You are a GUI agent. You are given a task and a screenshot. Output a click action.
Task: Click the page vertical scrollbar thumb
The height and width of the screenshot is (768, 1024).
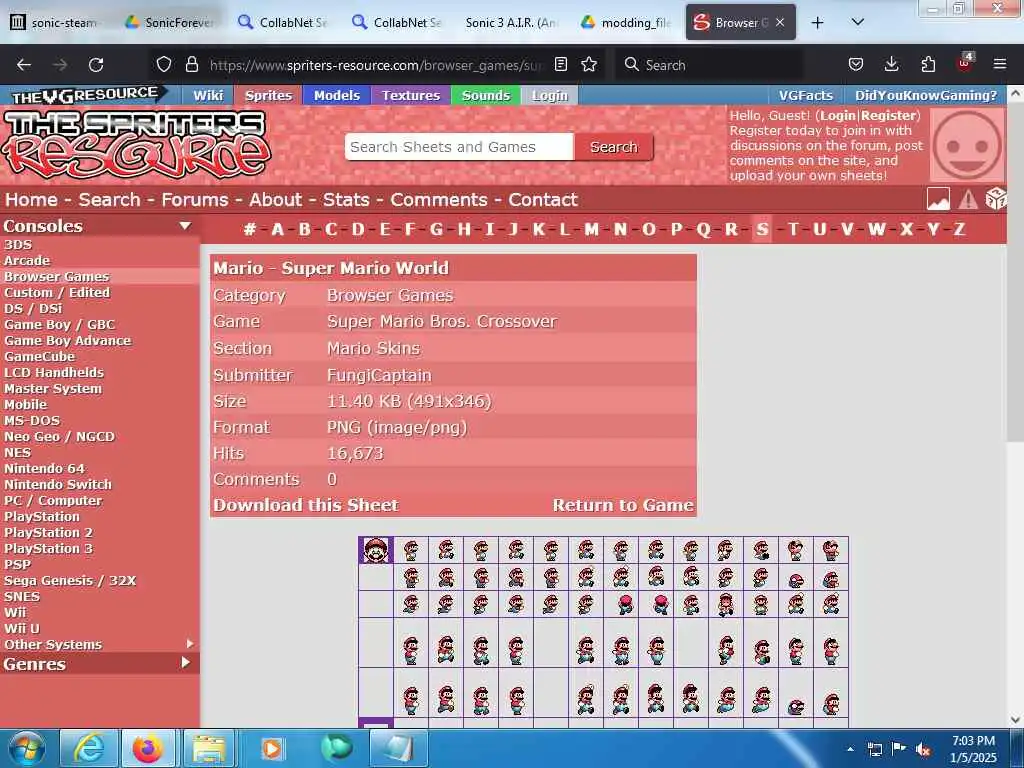pos(1016,271)
